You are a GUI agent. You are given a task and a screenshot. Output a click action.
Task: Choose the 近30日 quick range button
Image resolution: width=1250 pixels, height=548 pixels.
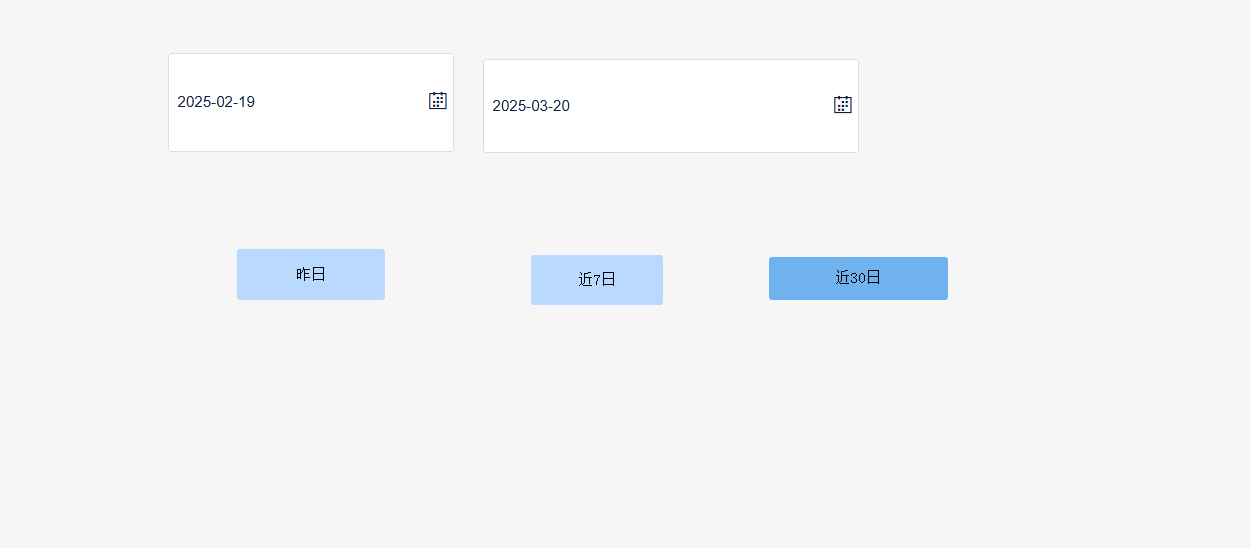coord(858,278)
